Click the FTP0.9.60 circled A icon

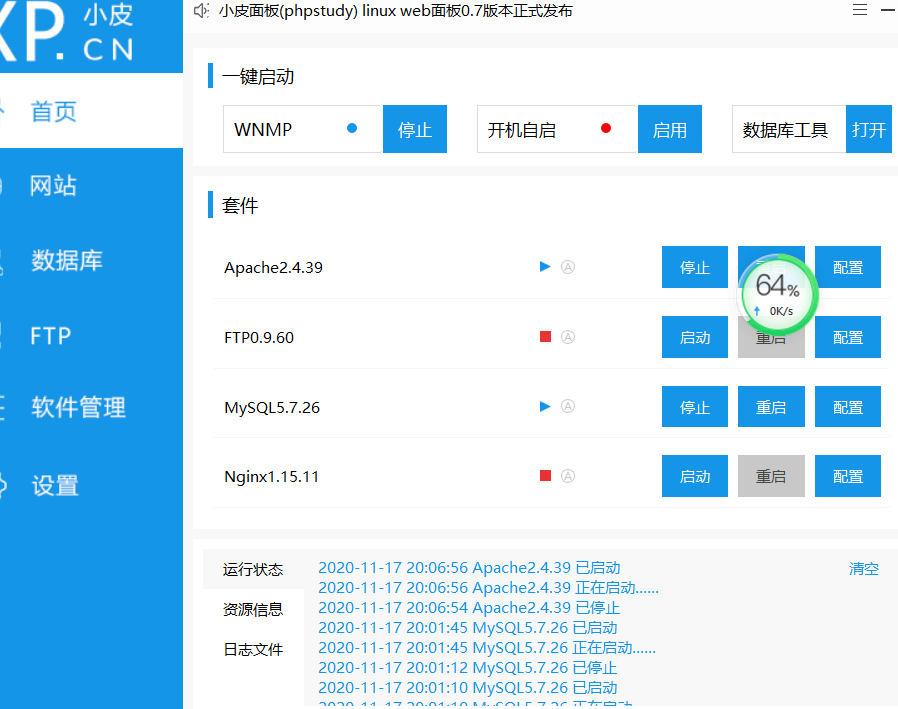pos(568,337)
